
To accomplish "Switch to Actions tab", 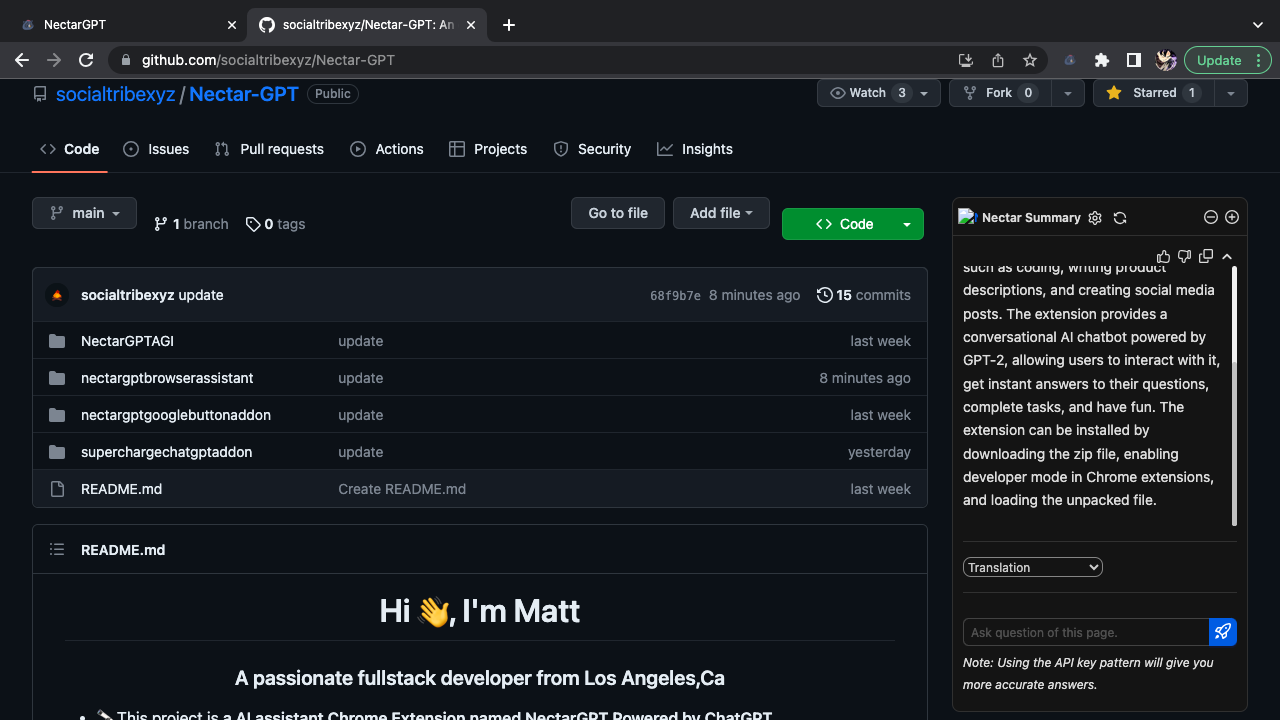I will pos(387,149).
